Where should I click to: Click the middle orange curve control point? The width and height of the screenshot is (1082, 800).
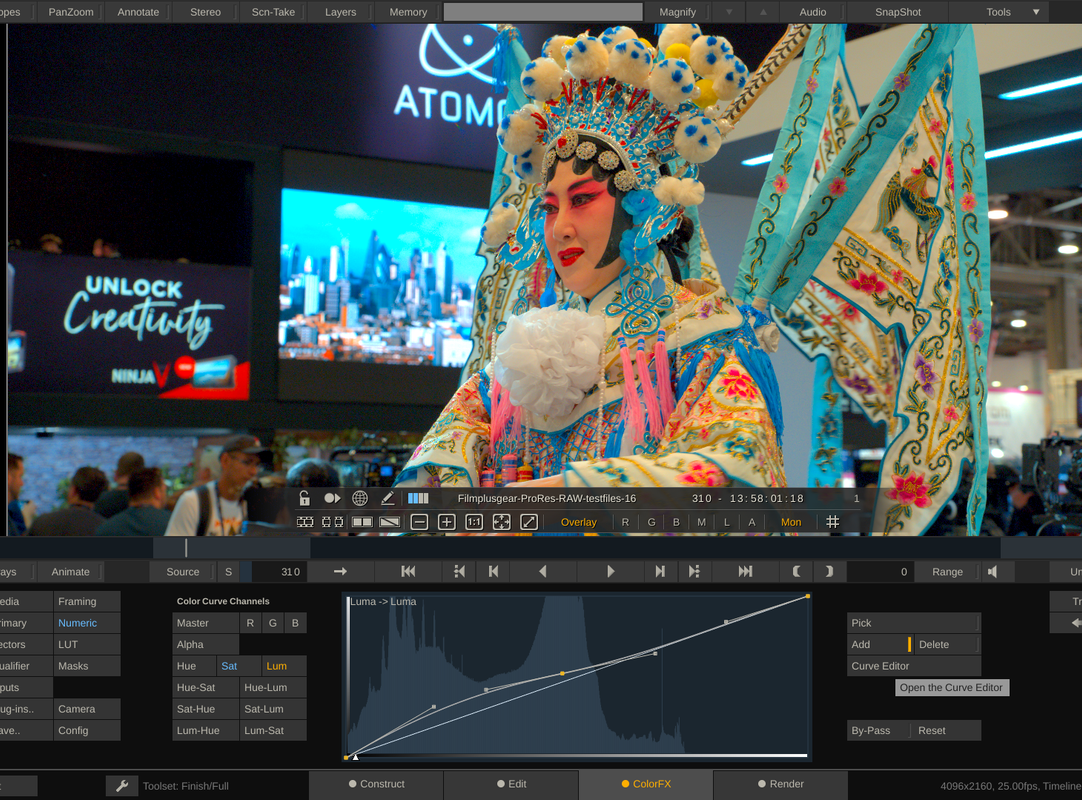tap(562, 673)
